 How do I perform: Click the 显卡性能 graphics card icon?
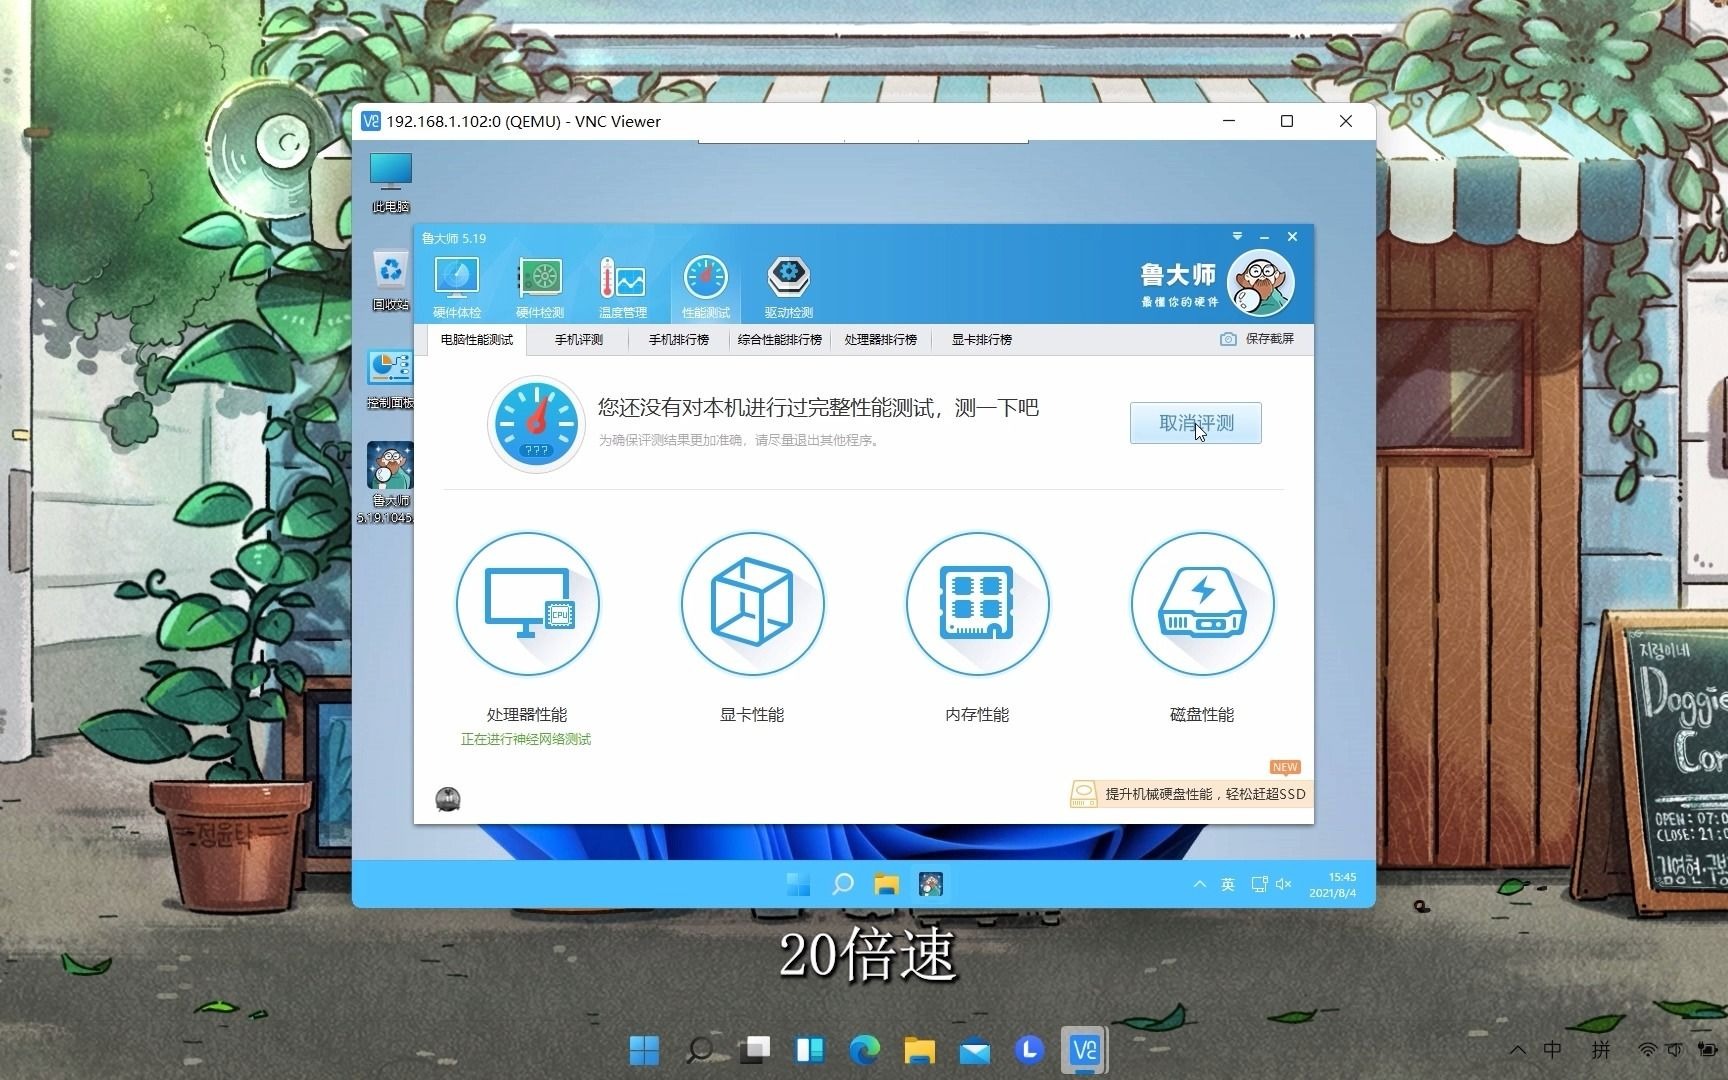click(752, 604)
